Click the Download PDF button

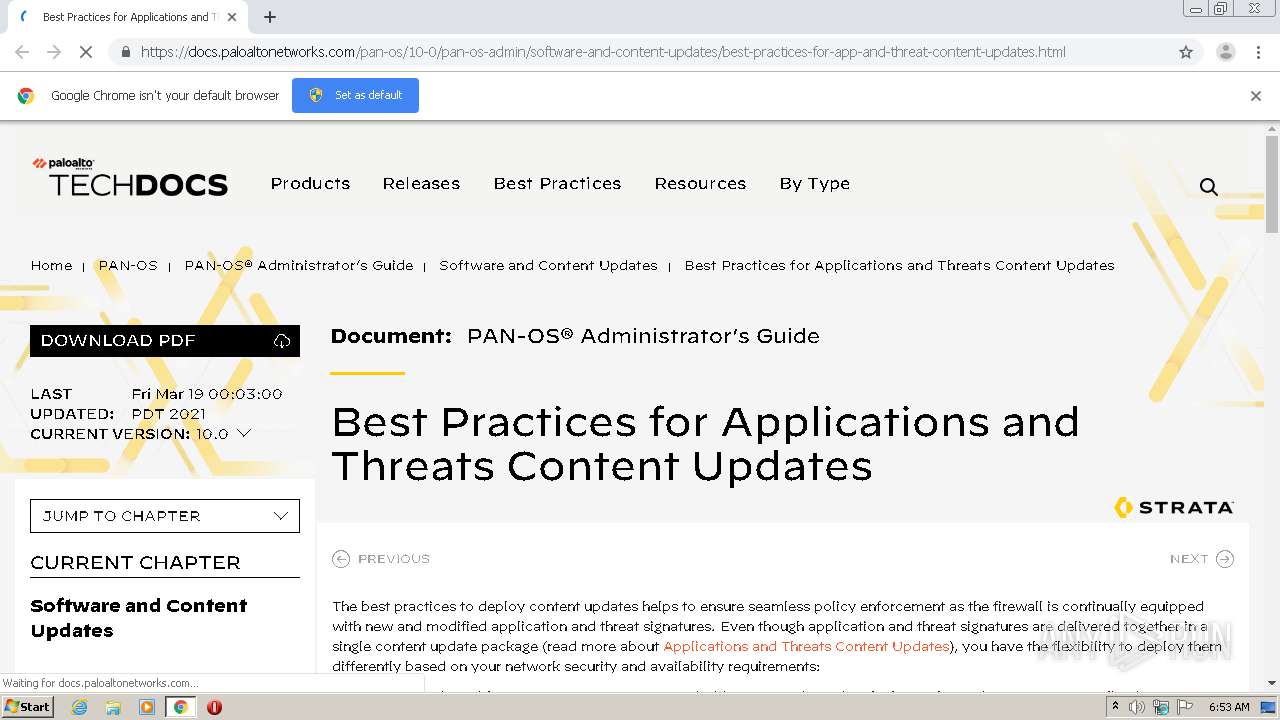pos(165,341)
